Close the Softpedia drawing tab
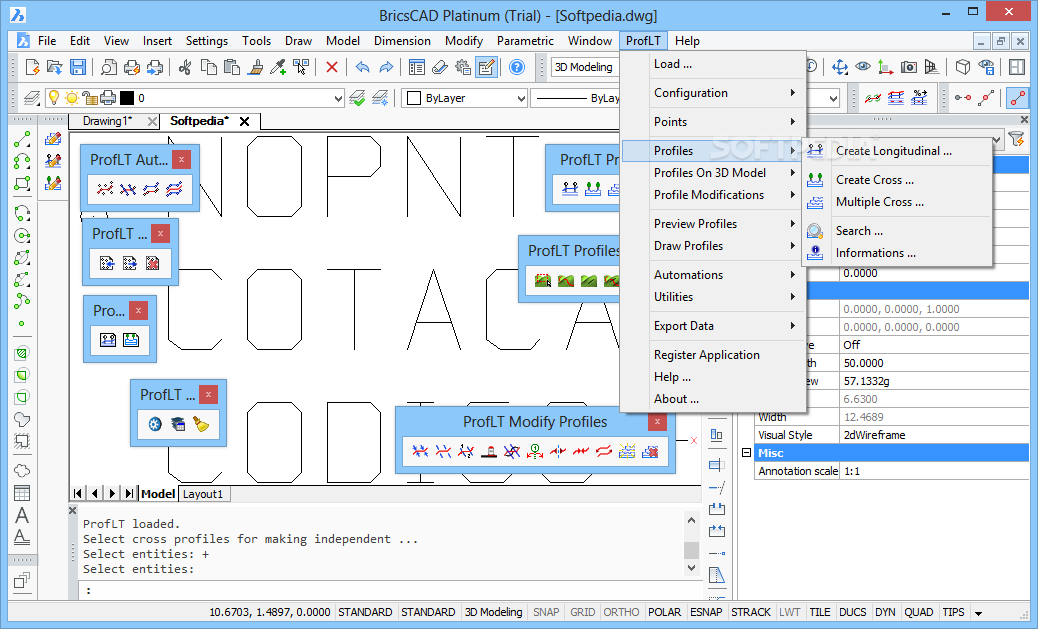Image resolution: width=1038 pixels, height=629 pixels. click(x=244, y=121)
